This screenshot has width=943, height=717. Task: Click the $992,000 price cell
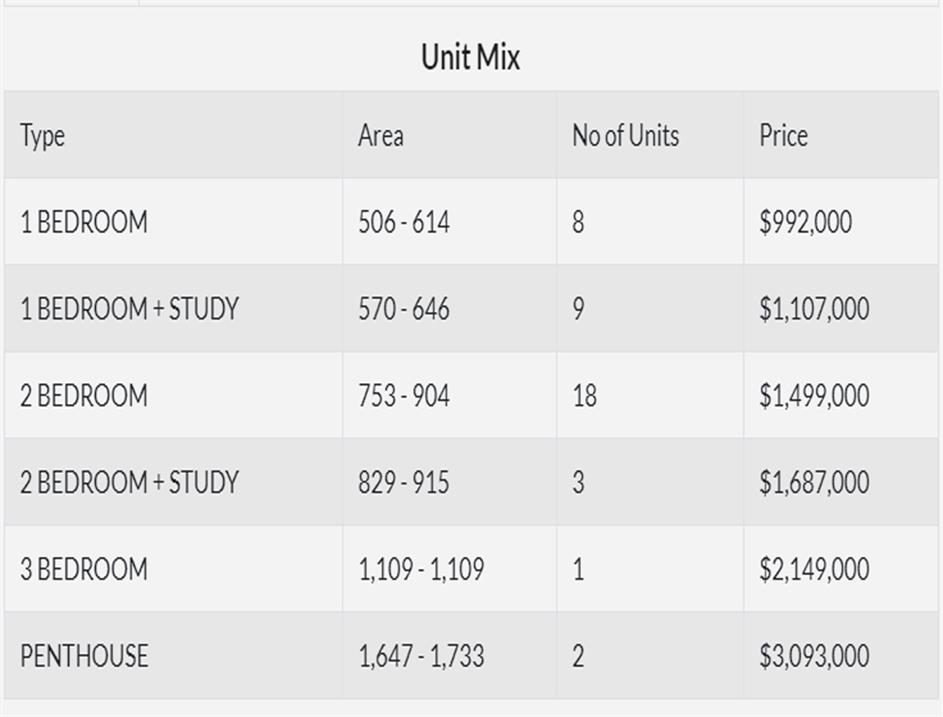point(805,222)
